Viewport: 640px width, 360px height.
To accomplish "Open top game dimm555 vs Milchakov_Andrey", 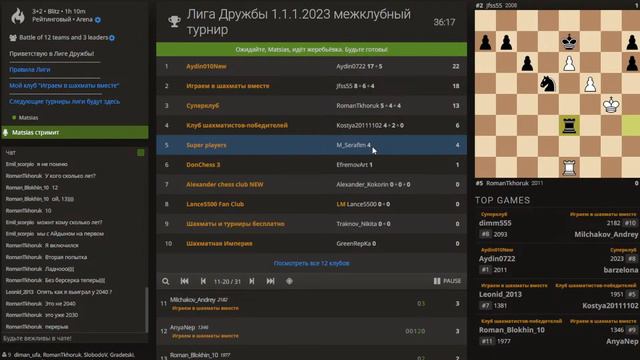I will coord(558,226).
